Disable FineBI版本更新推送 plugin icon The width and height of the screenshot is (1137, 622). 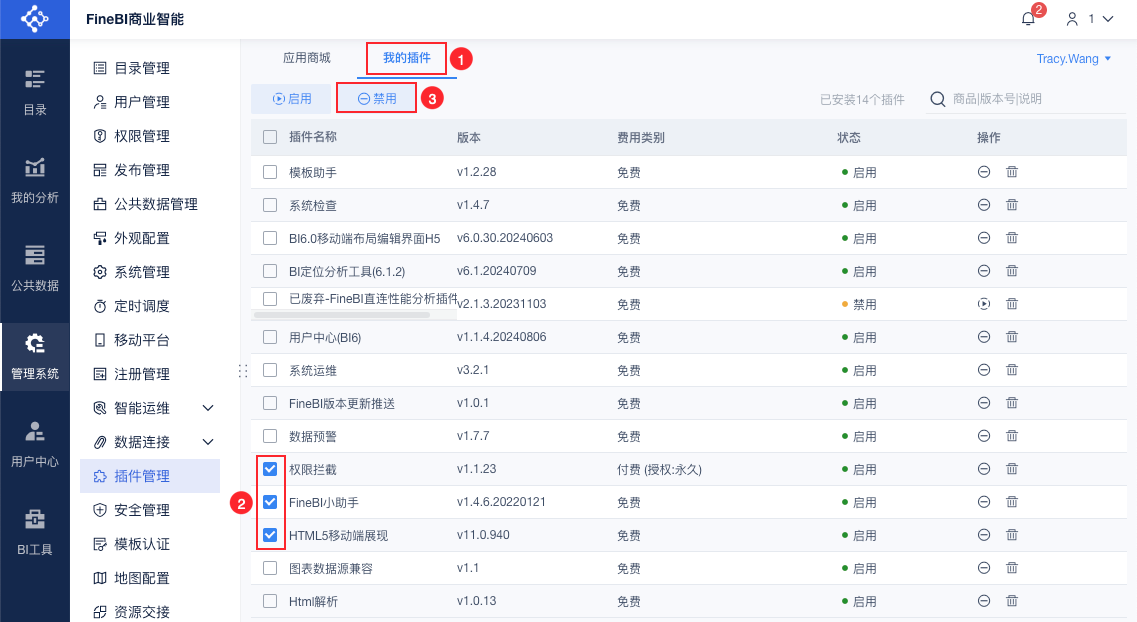click(984, 403)
